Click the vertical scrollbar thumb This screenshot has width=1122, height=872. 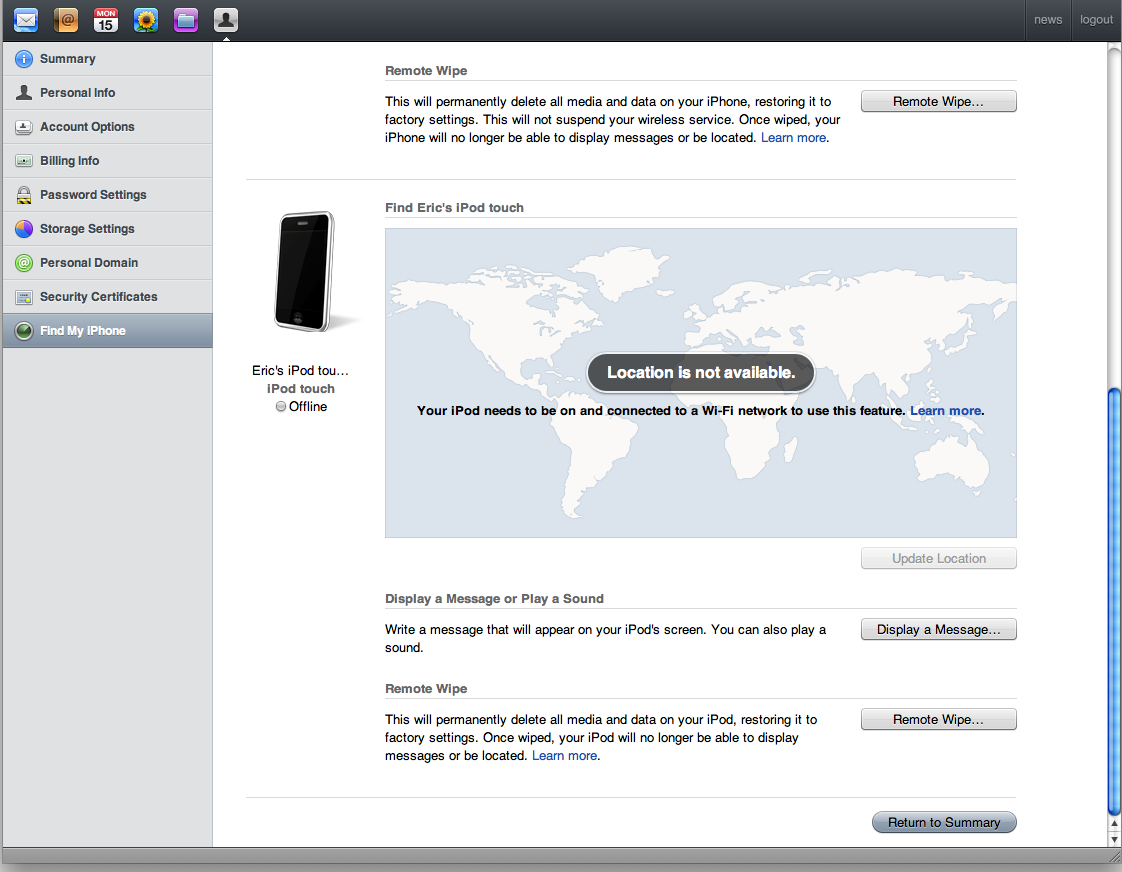click(1114, 601)
